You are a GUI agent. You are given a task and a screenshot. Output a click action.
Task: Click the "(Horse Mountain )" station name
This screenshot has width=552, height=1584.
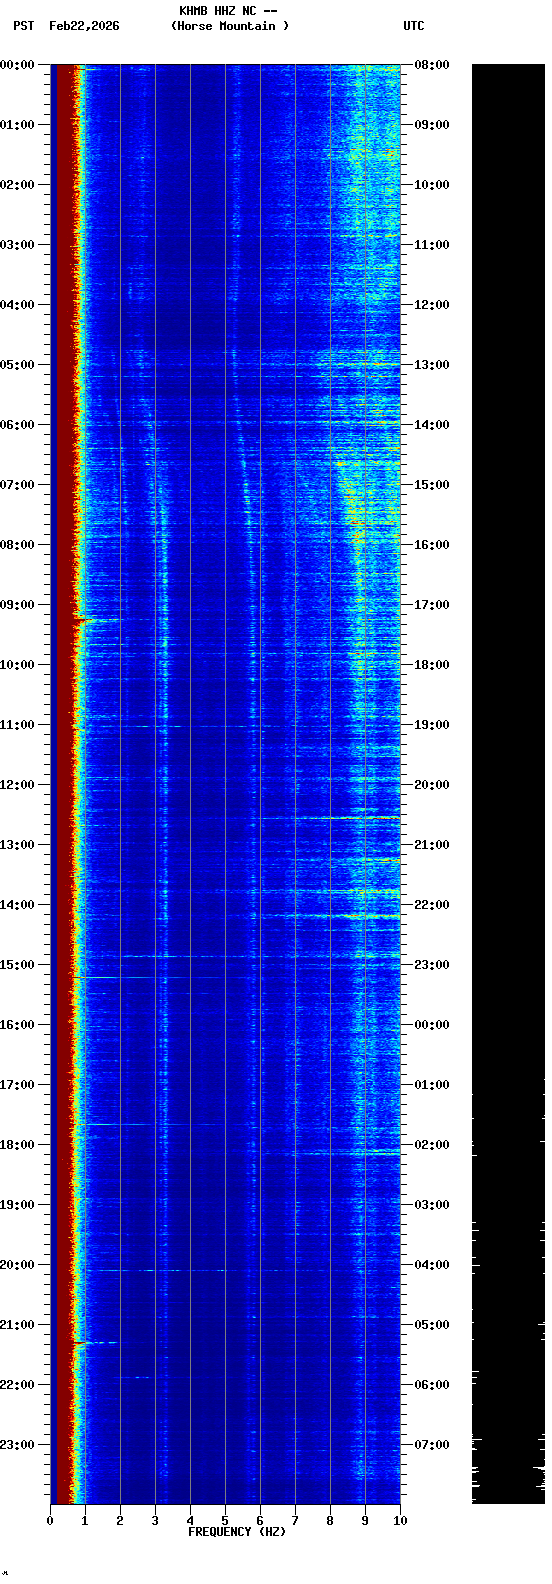click(230, 26)
